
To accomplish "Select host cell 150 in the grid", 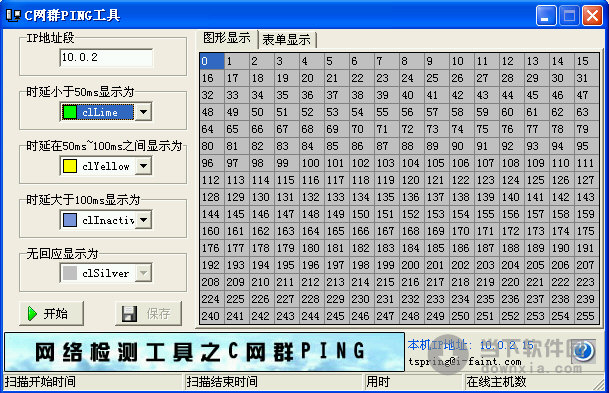I will (362, 214).
